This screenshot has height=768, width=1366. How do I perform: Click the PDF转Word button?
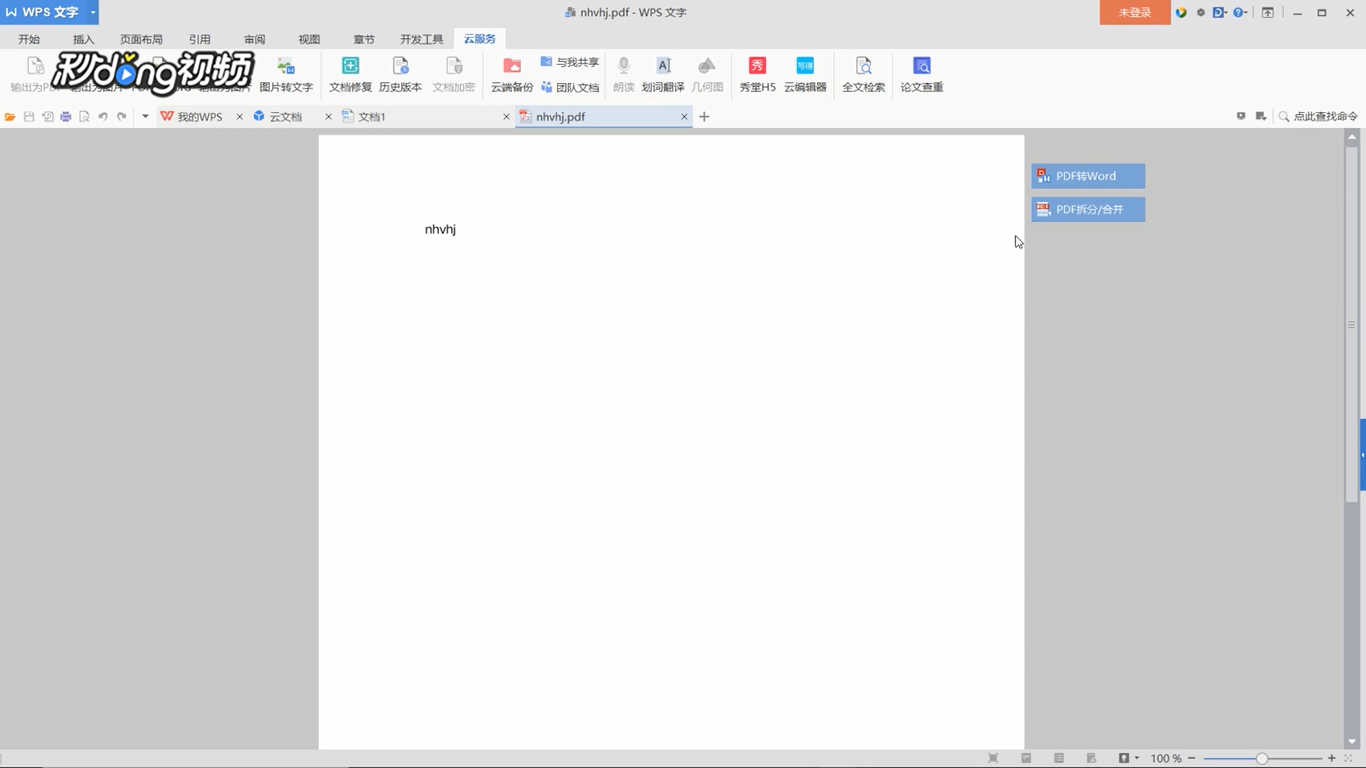coord(1088,176)
